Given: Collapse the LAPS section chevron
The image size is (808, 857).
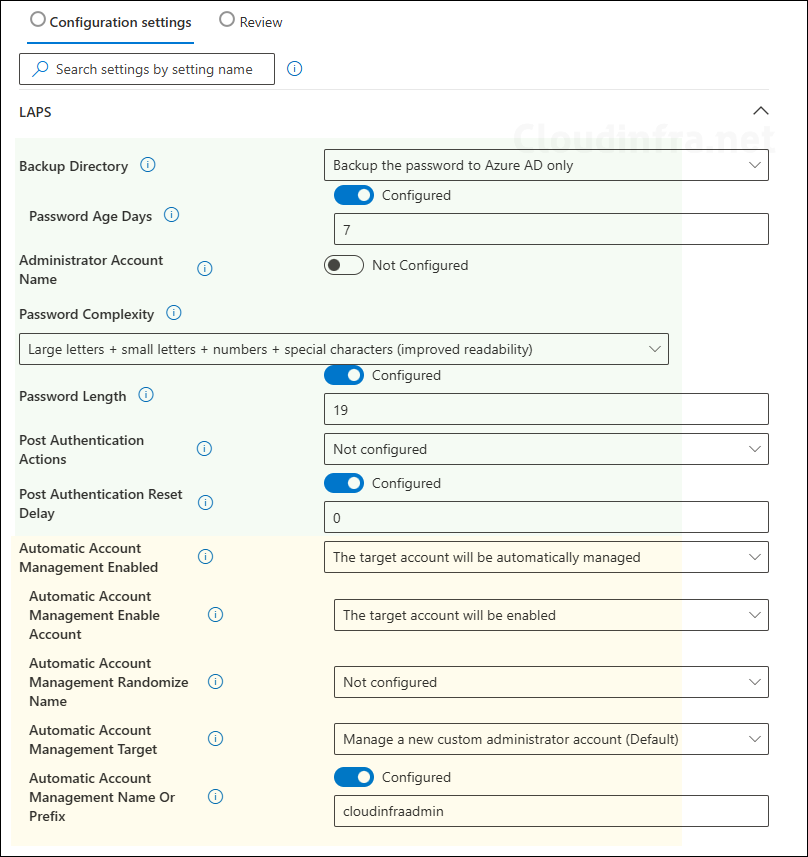Looking at the screenshot, I should (x=760, y=111).
